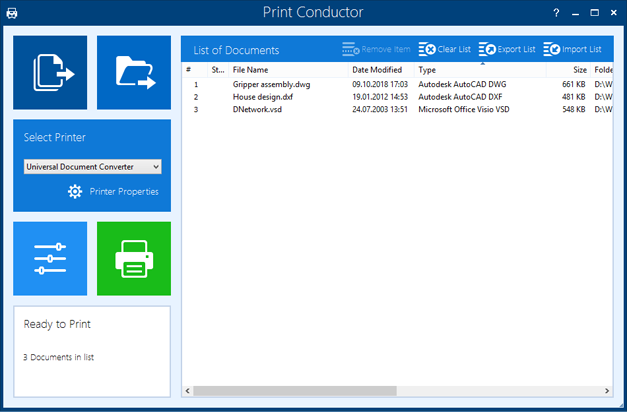Sort by Date Modified column header

tap(381, 70)
